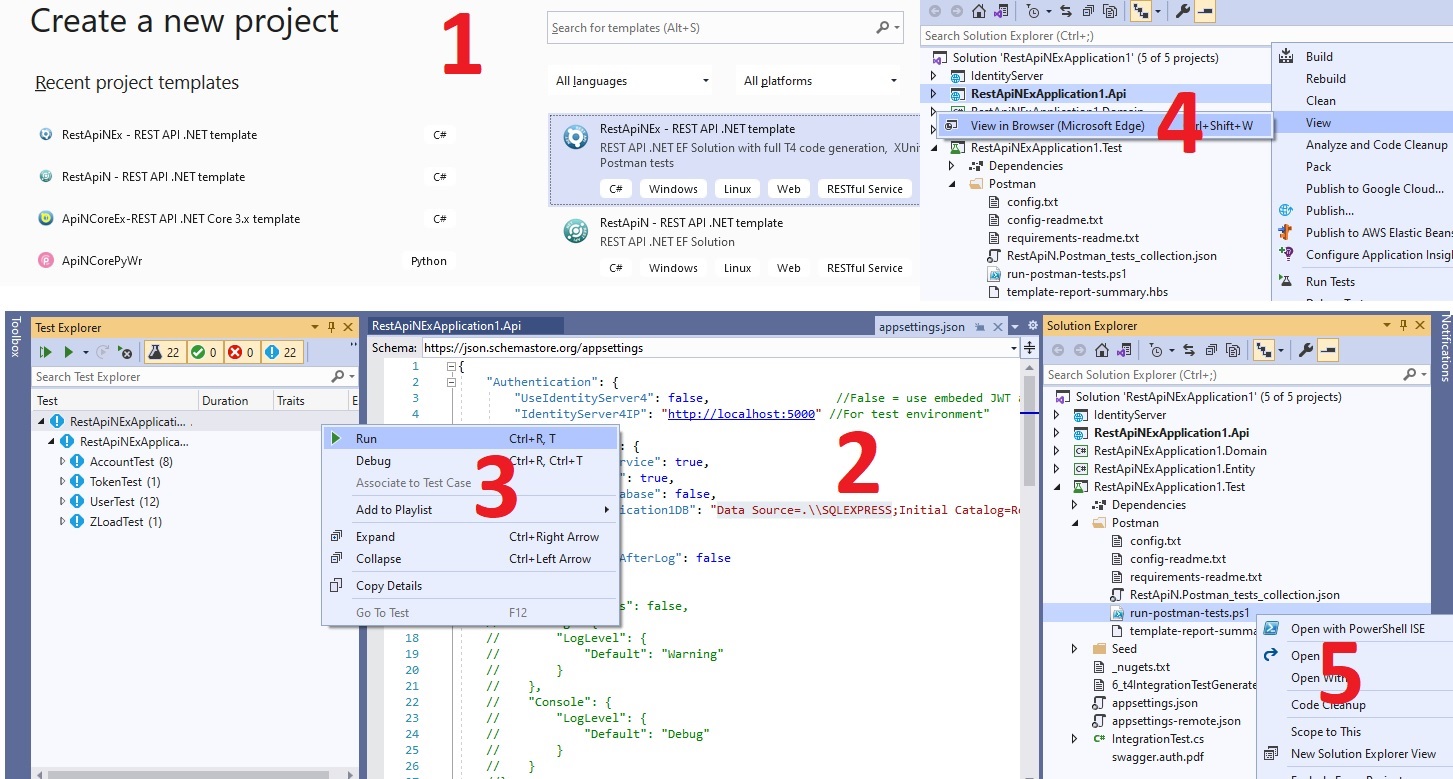Image resolution: width=1453 pixels, height=779 pixels.
Task: Toggle Pending Changes Filter in titled Solution Explorer
Action: (x=1156, y=350)
